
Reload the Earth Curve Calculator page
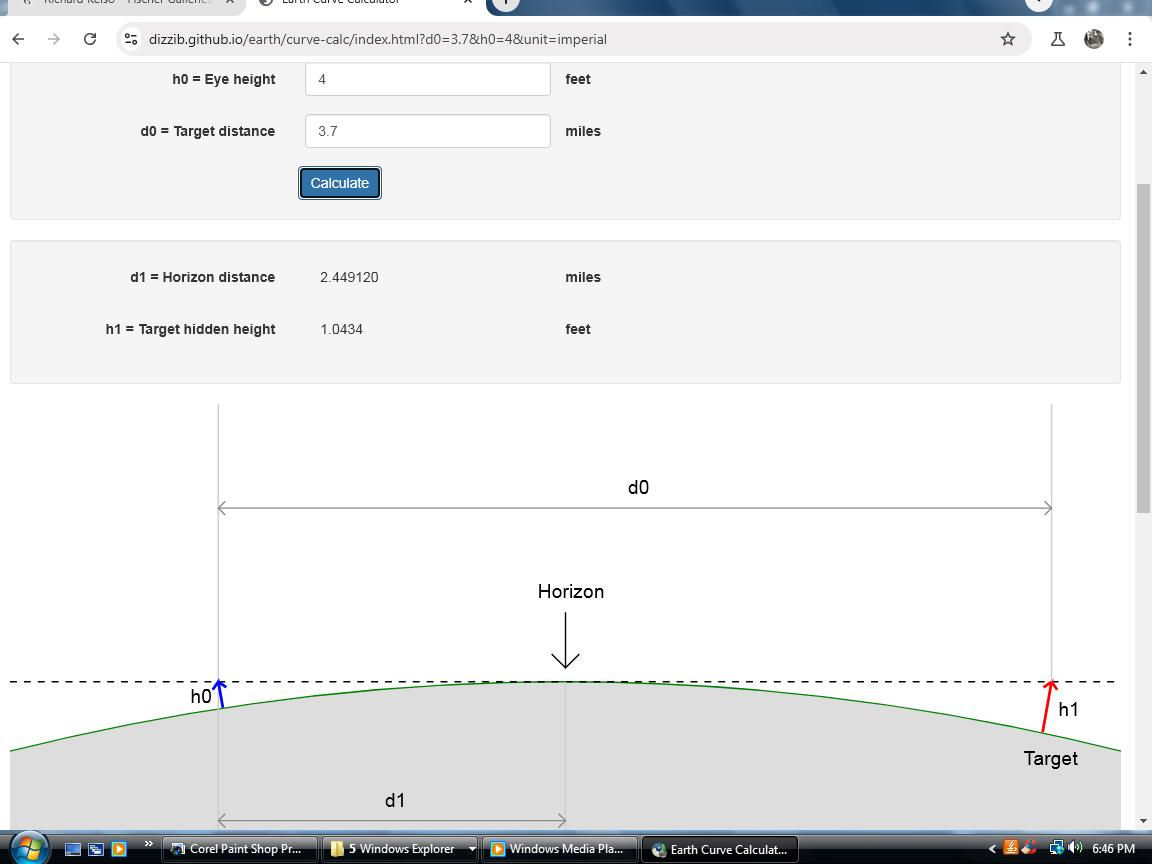pos(90,39)
